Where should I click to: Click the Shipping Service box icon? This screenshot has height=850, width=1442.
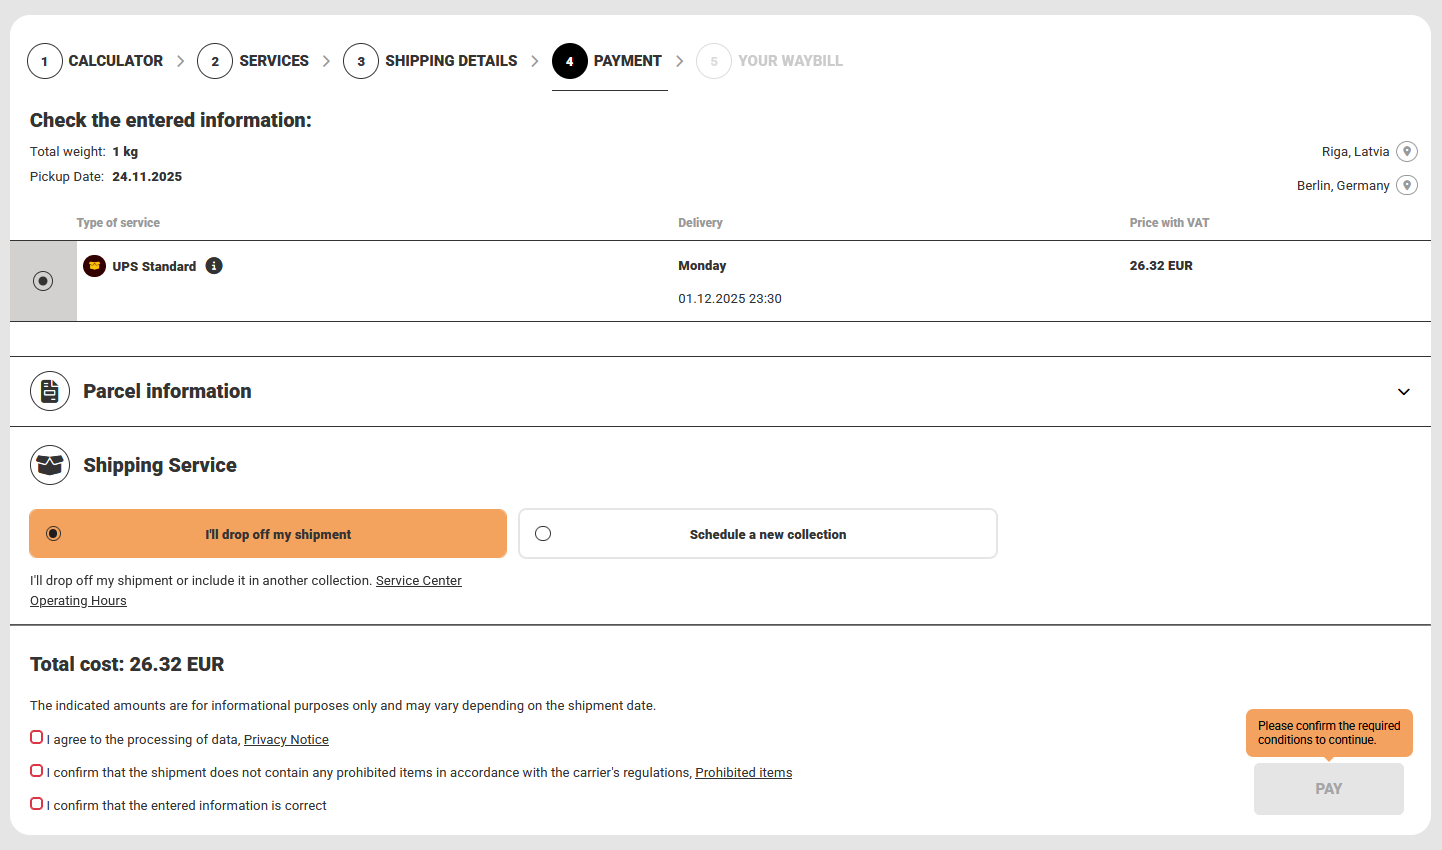(50, 465)
